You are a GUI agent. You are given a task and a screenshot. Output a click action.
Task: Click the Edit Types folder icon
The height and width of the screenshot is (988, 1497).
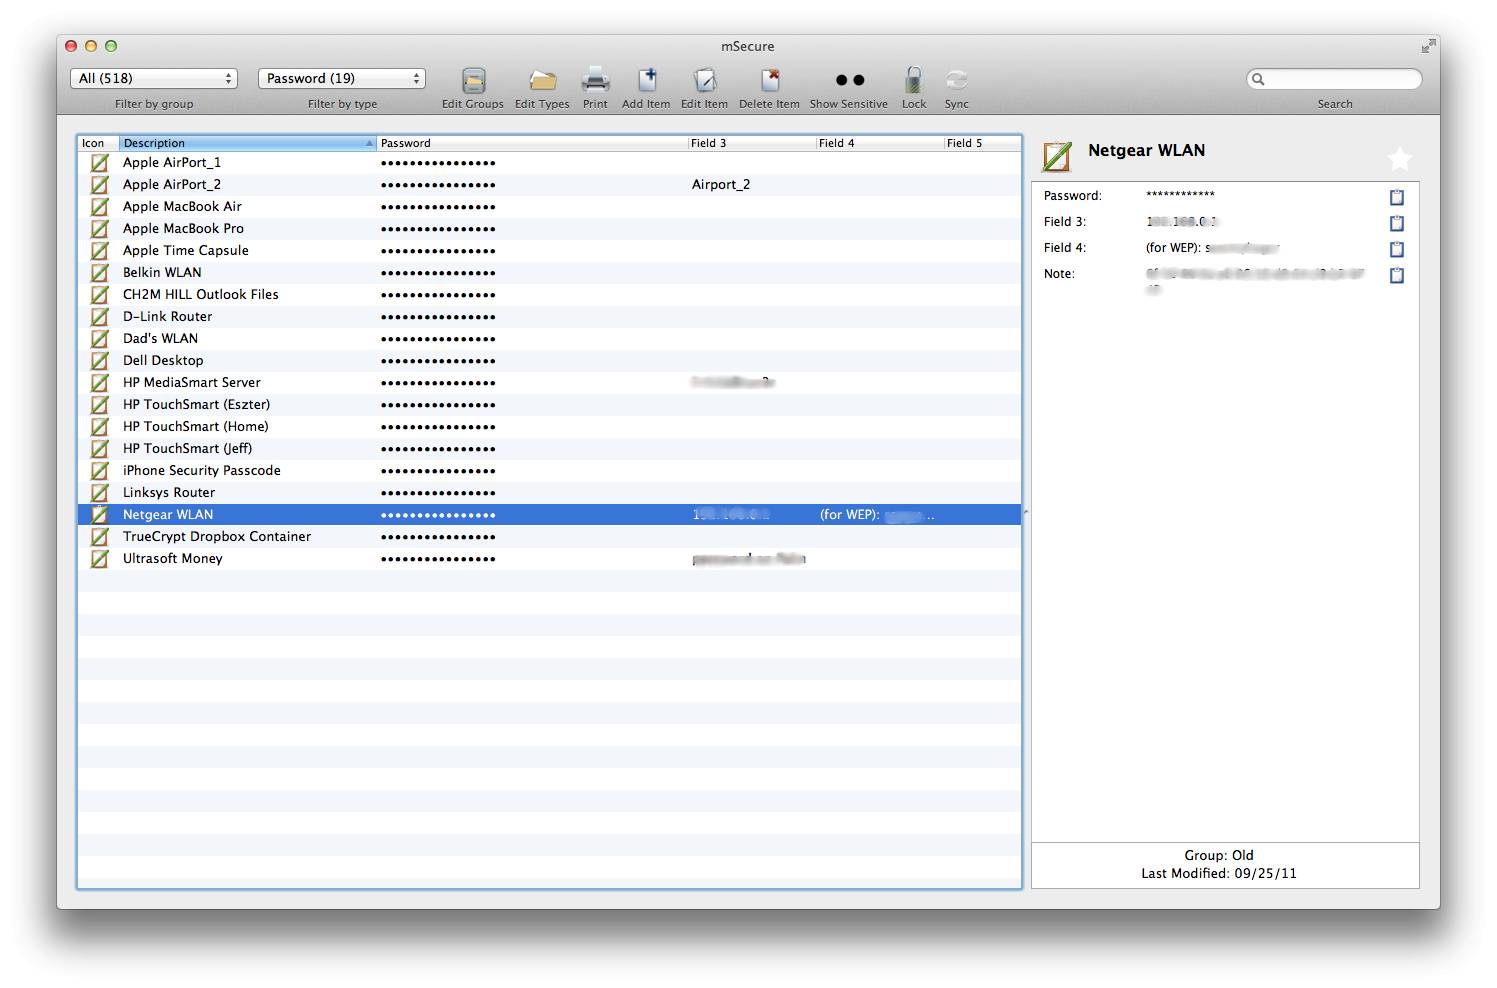(542, 81)
